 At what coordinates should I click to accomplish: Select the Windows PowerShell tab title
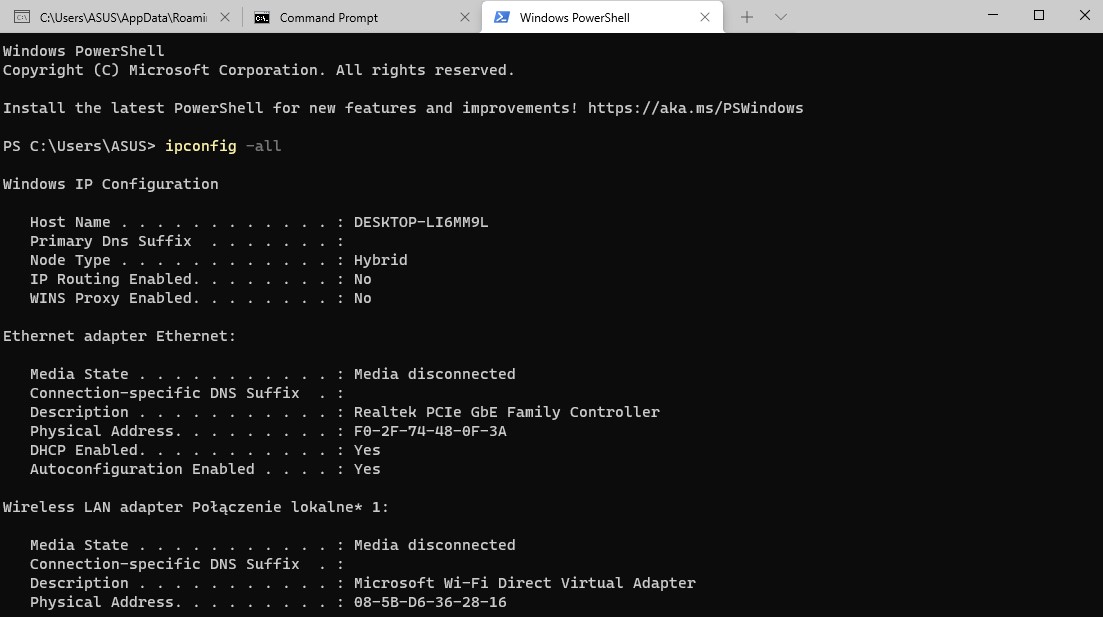click(x=574, y=17)
